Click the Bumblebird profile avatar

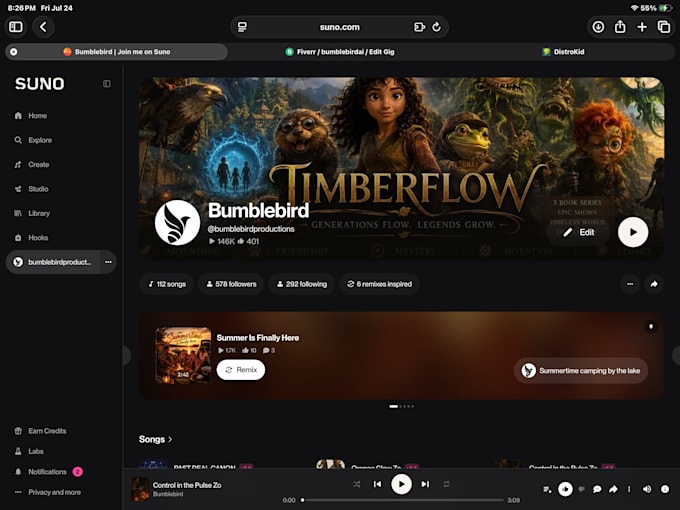pos(177,222)
